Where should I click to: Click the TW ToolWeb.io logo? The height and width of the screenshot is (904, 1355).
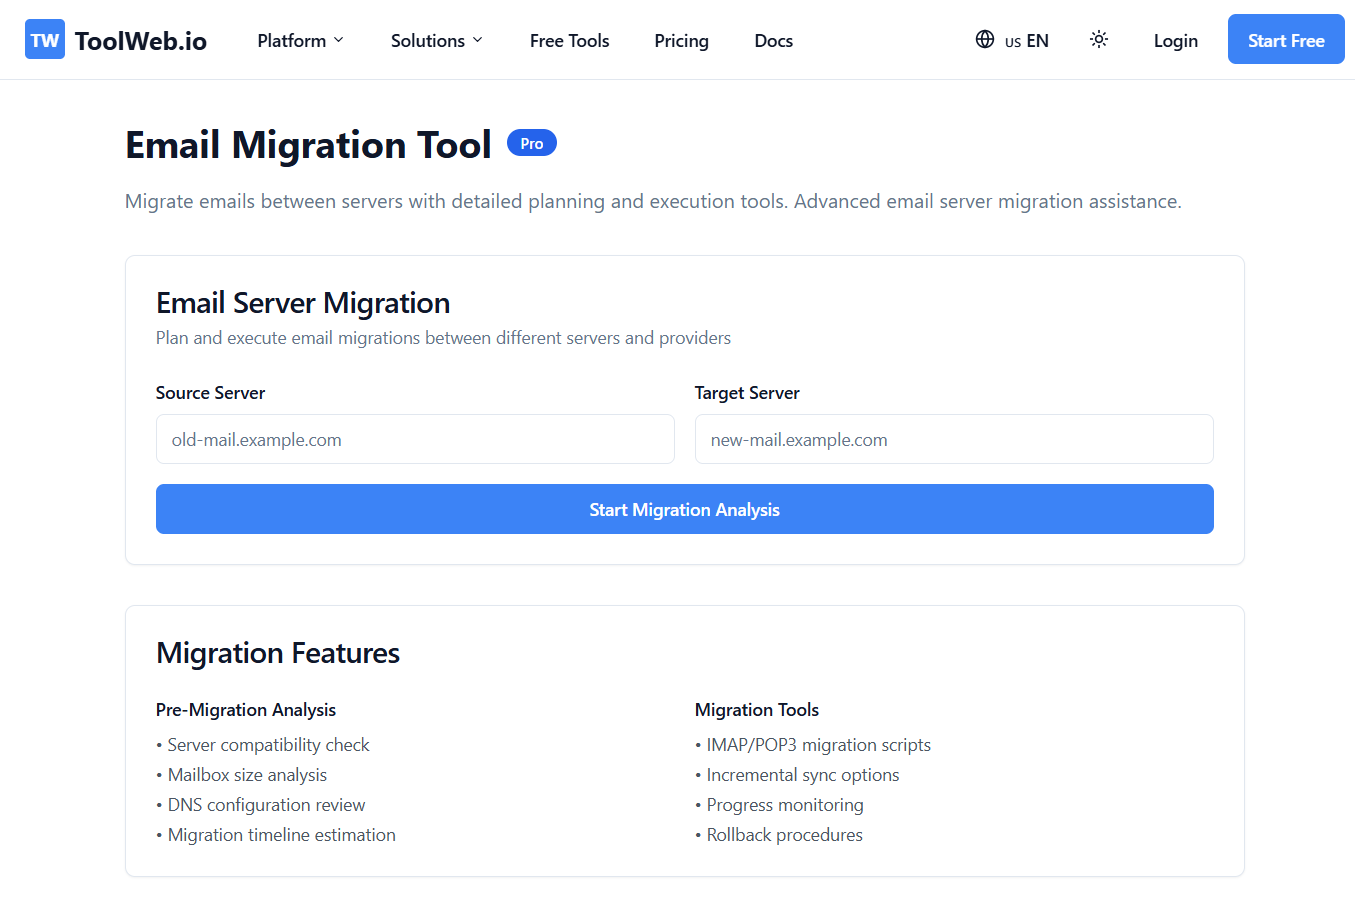(x=113, y=39)
